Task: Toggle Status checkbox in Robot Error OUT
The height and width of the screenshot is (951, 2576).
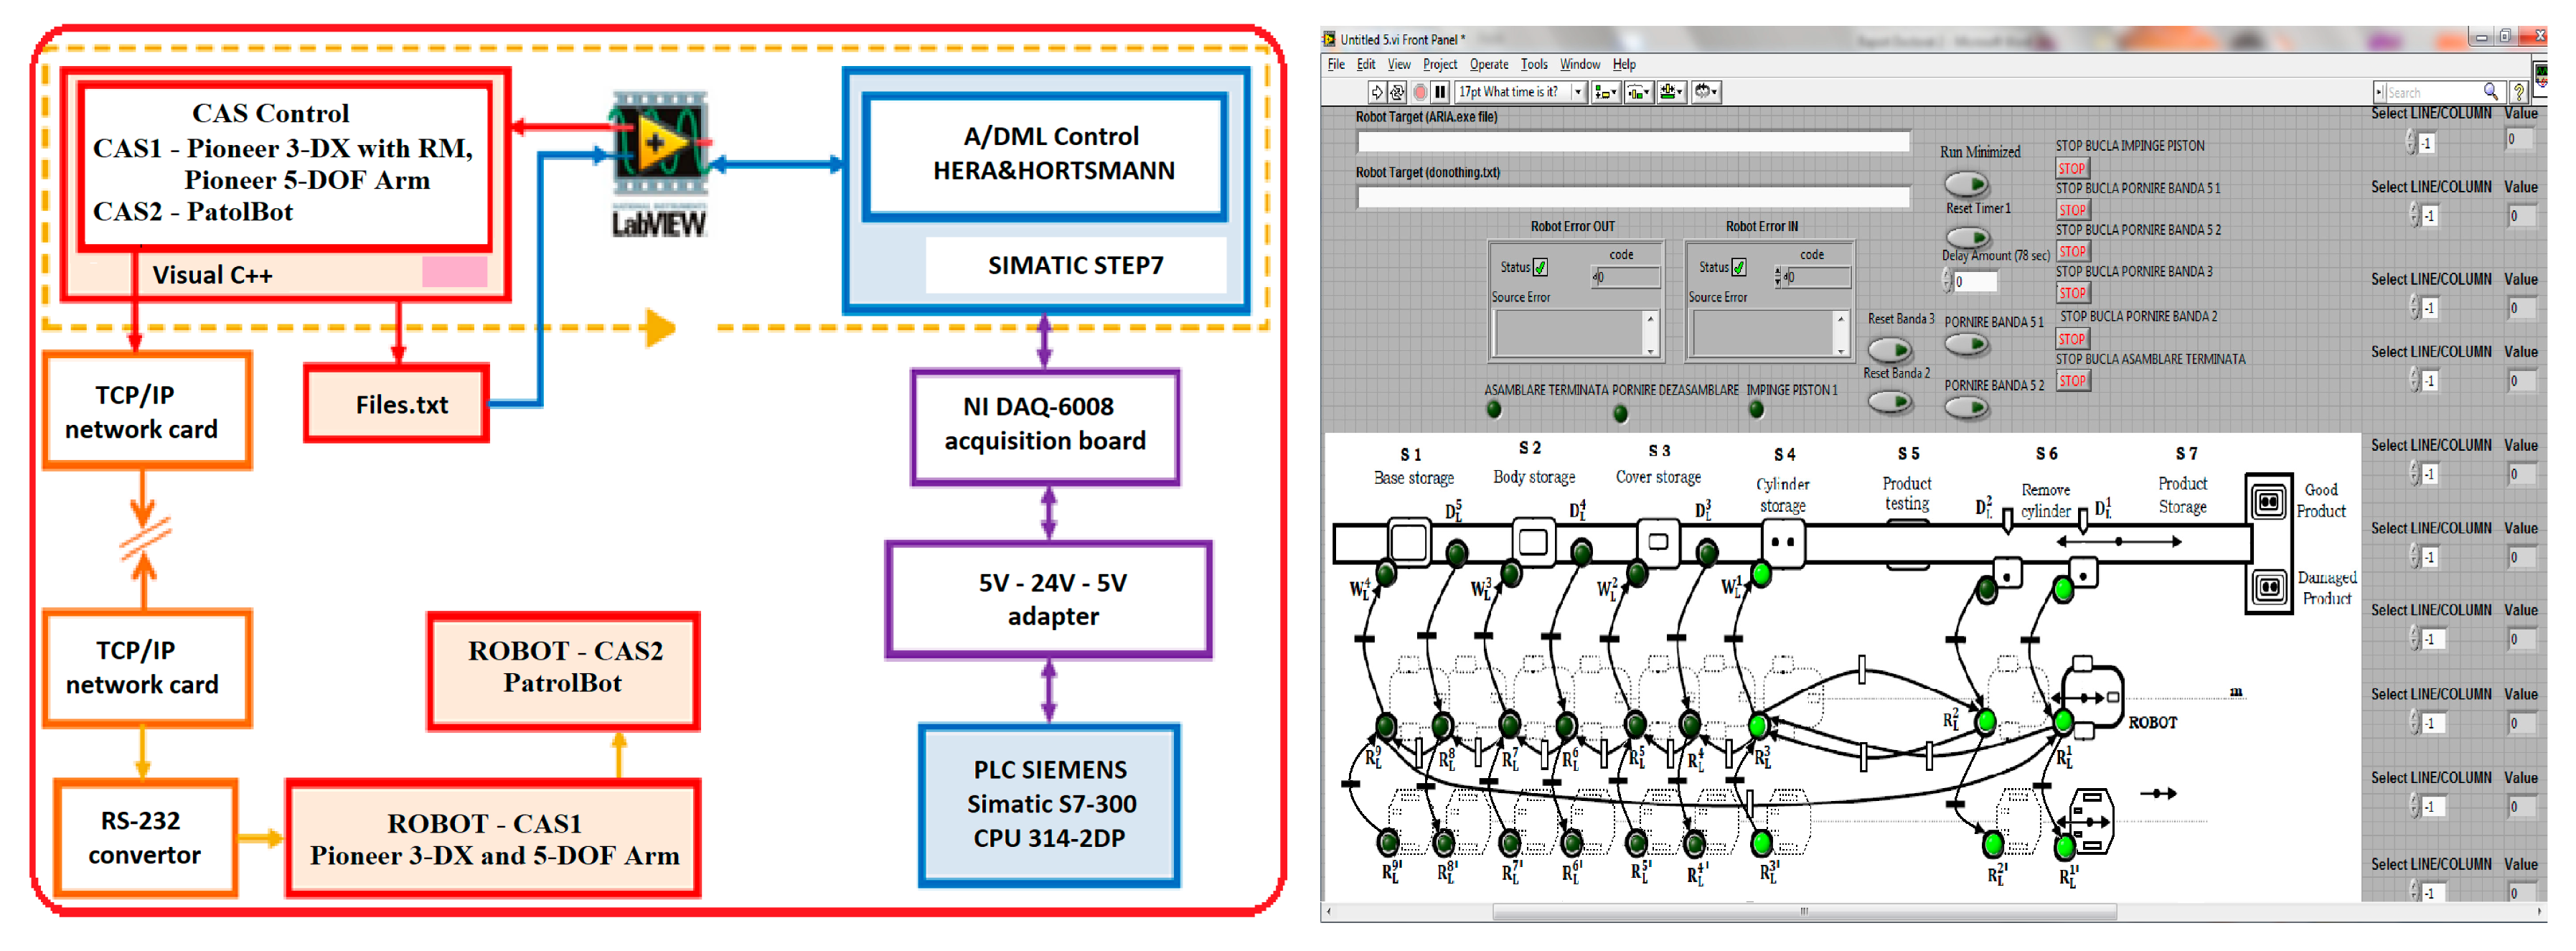Action: 1540,267
